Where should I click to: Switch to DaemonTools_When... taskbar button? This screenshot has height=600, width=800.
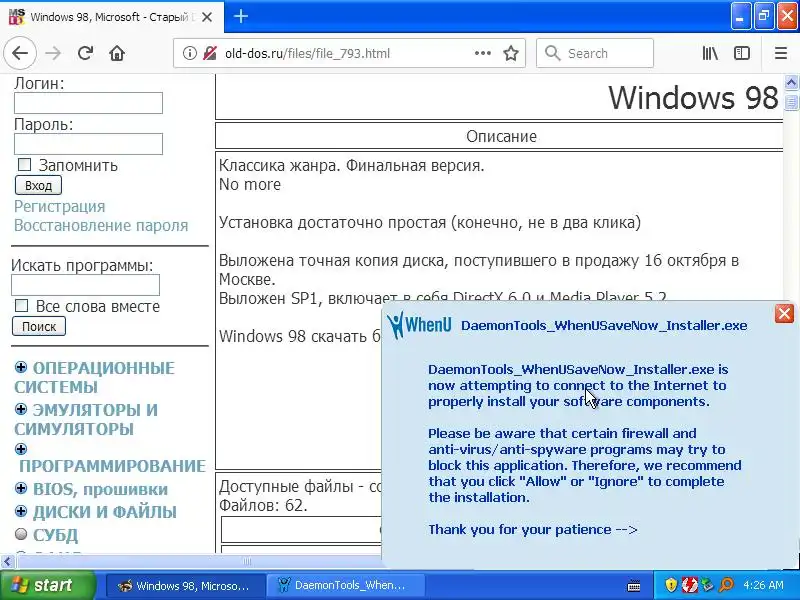pos(346,586)
